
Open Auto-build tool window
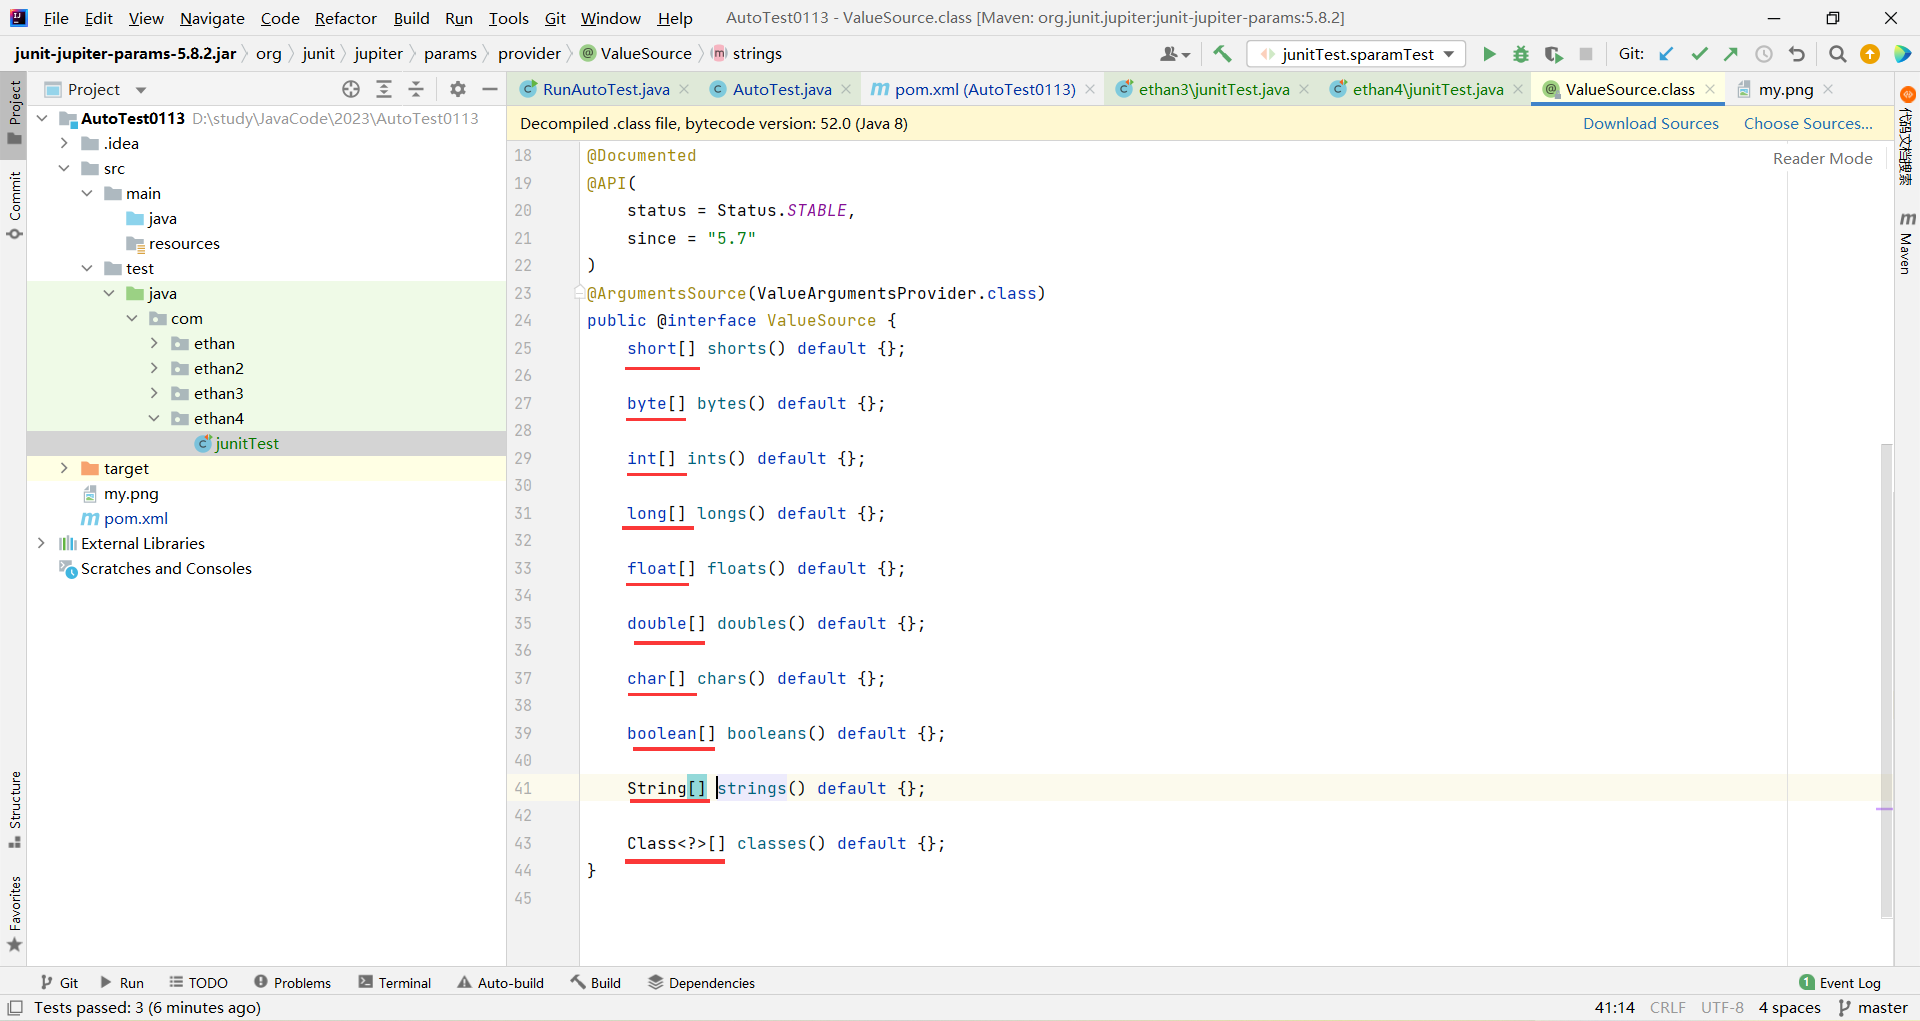click(x=501, y=983)
